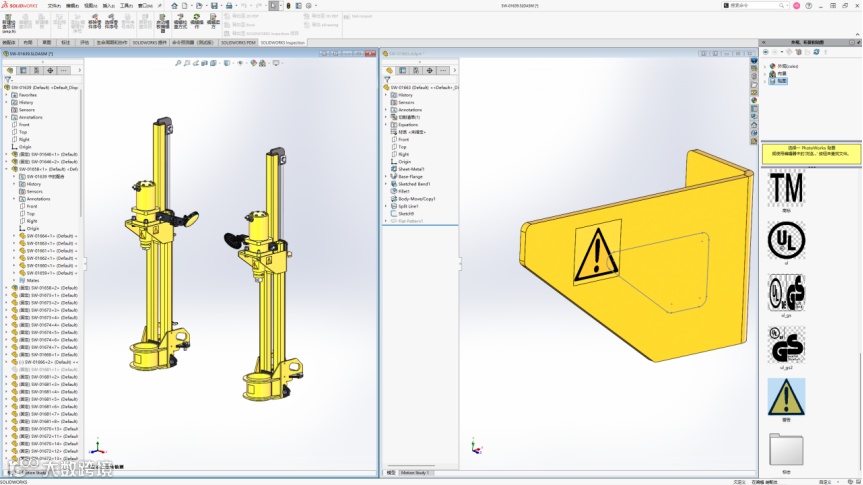The height and width of the screenshot is (485, 863).
Task: Collapse the SW-01658<1> subassembly node
Action: [x=7, y=169]
